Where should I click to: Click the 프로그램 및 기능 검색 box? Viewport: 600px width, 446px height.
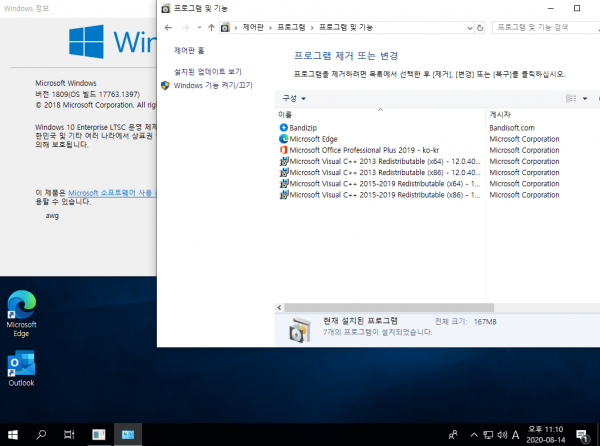546,28
